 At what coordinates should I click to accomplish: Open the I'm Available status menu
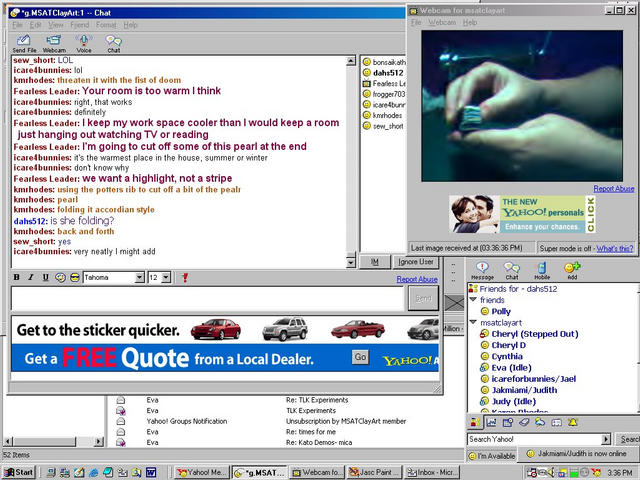pyautogui.click(x=491, y=456)
